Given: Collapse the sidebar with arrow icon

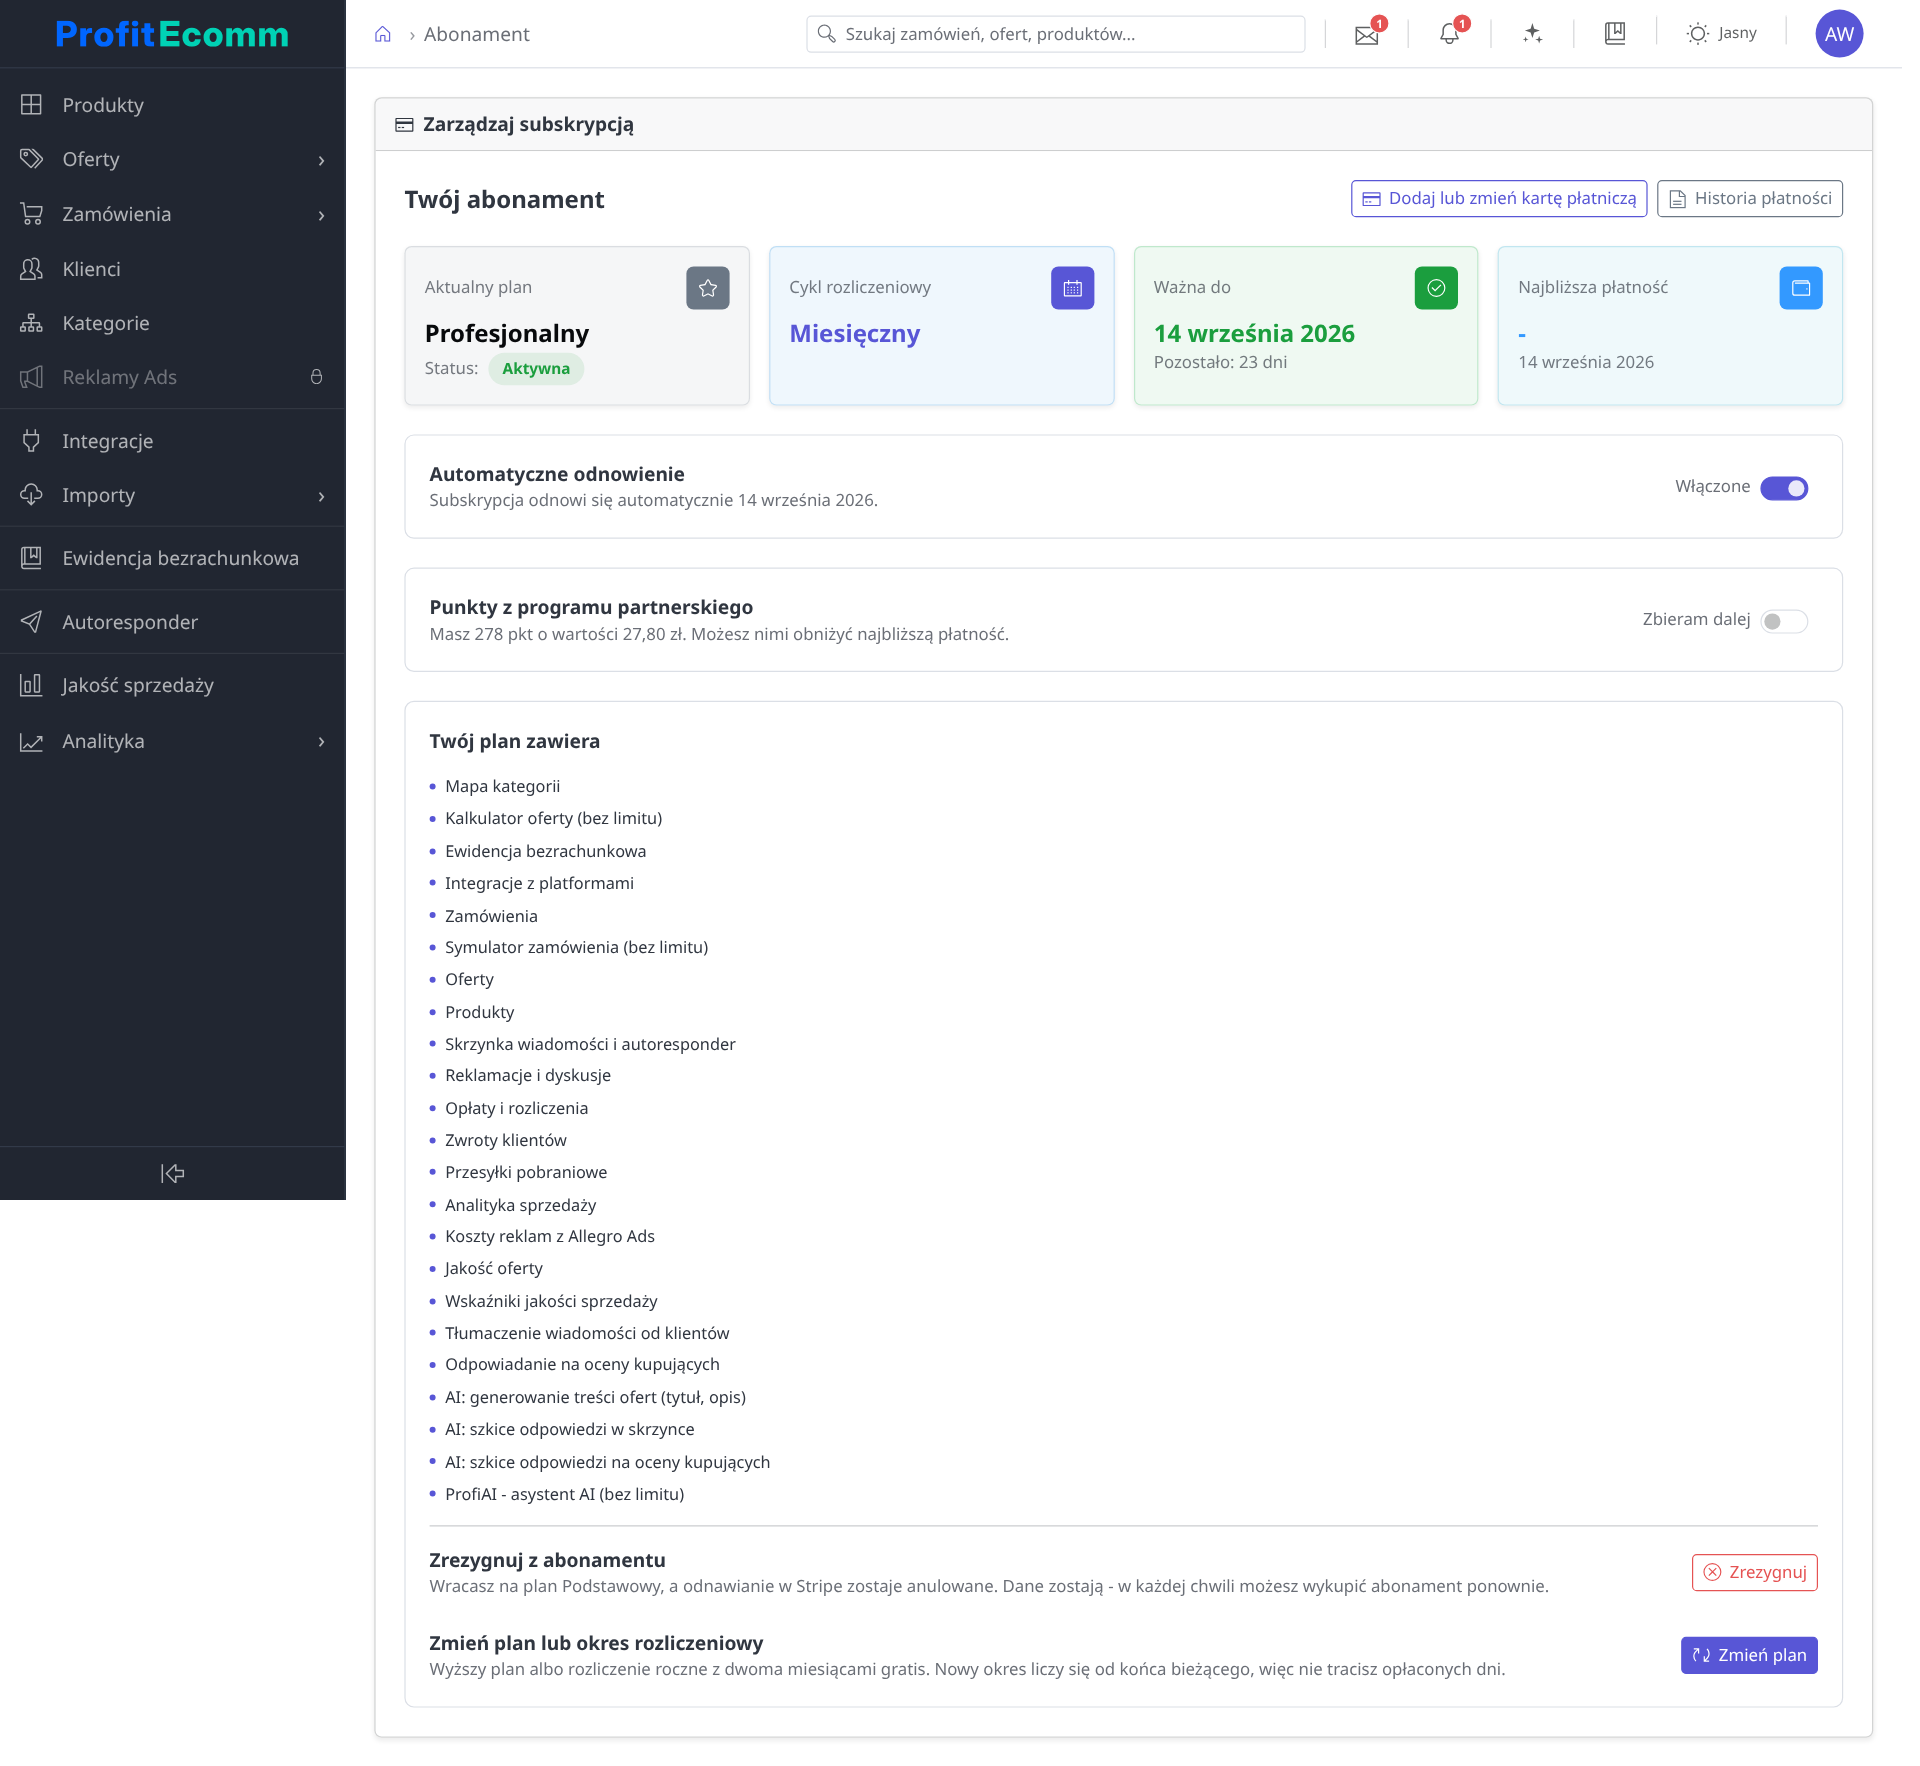Looking at the screenshot, I should (173, 1173).
